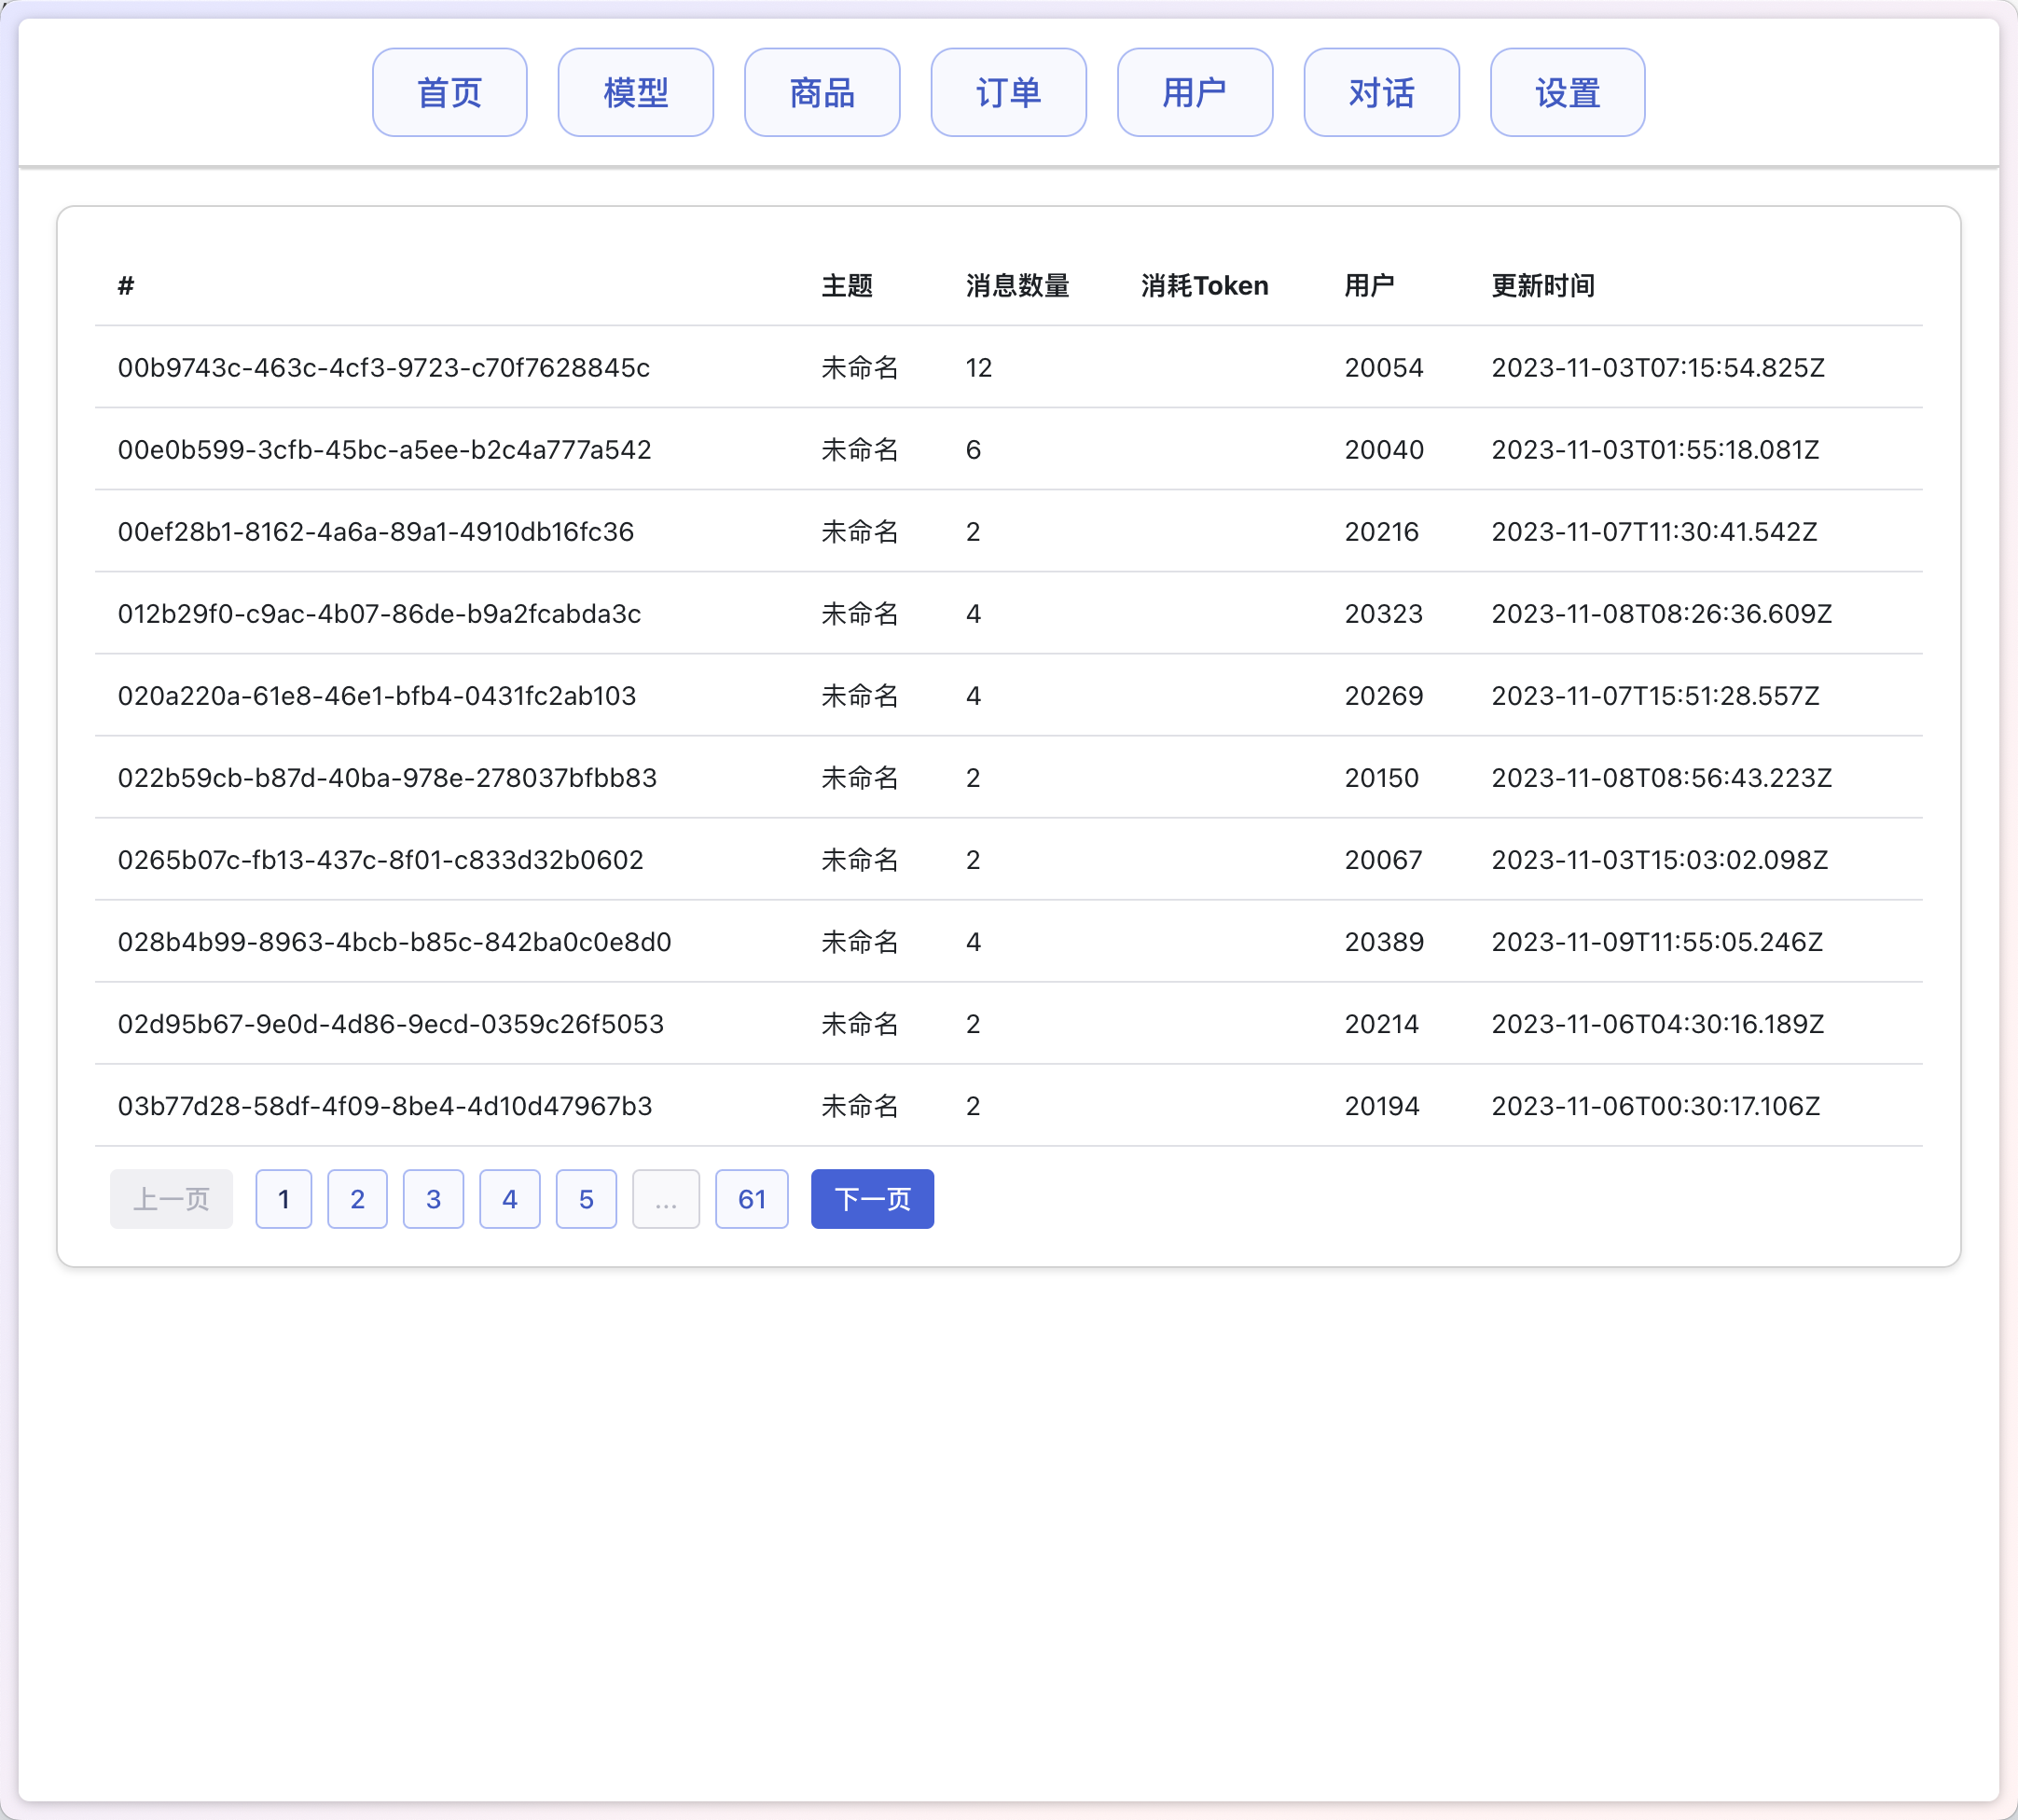Click the 更新时间 column header

(1542, 286)
